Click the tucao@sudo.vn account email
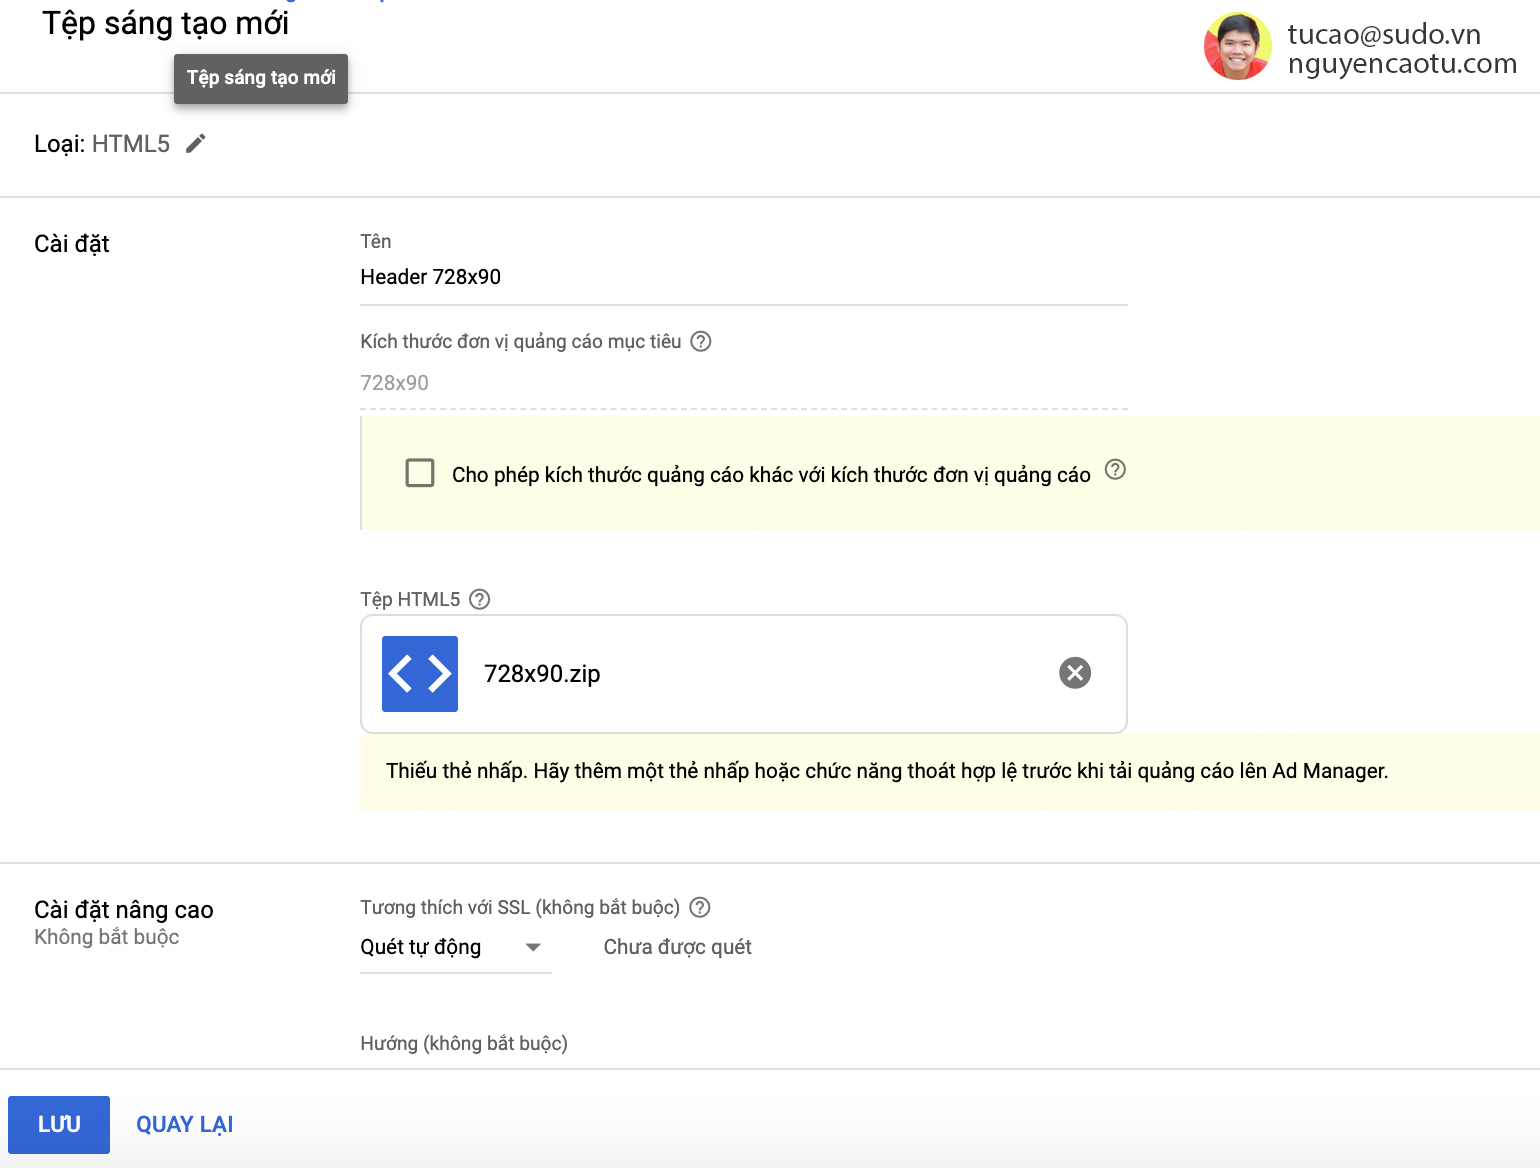 (x=1385, y=33)
